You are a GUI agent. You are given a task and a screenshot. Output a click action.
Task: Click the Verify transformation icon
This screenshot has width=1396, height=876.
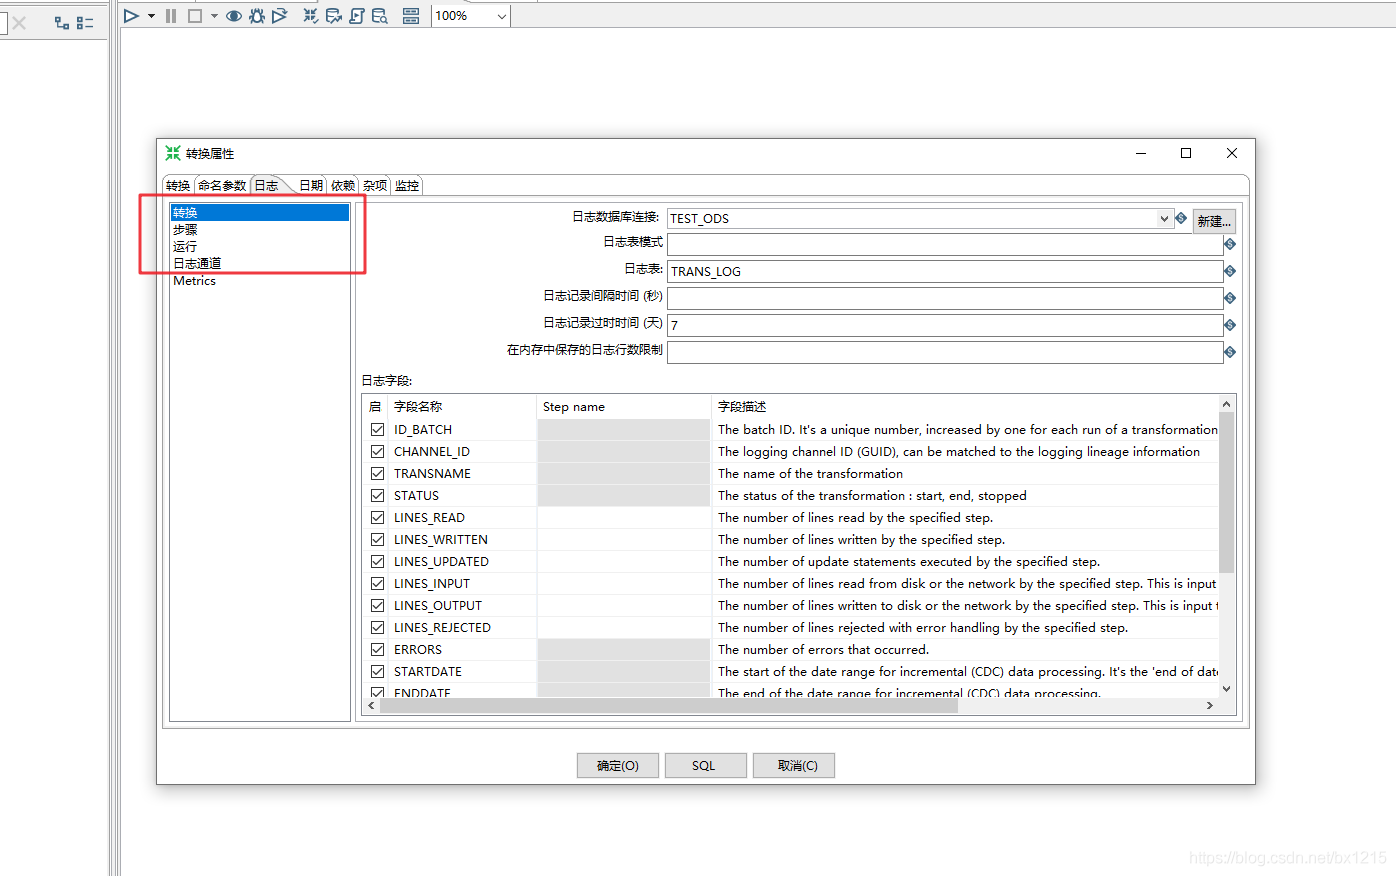coord(311,16)
